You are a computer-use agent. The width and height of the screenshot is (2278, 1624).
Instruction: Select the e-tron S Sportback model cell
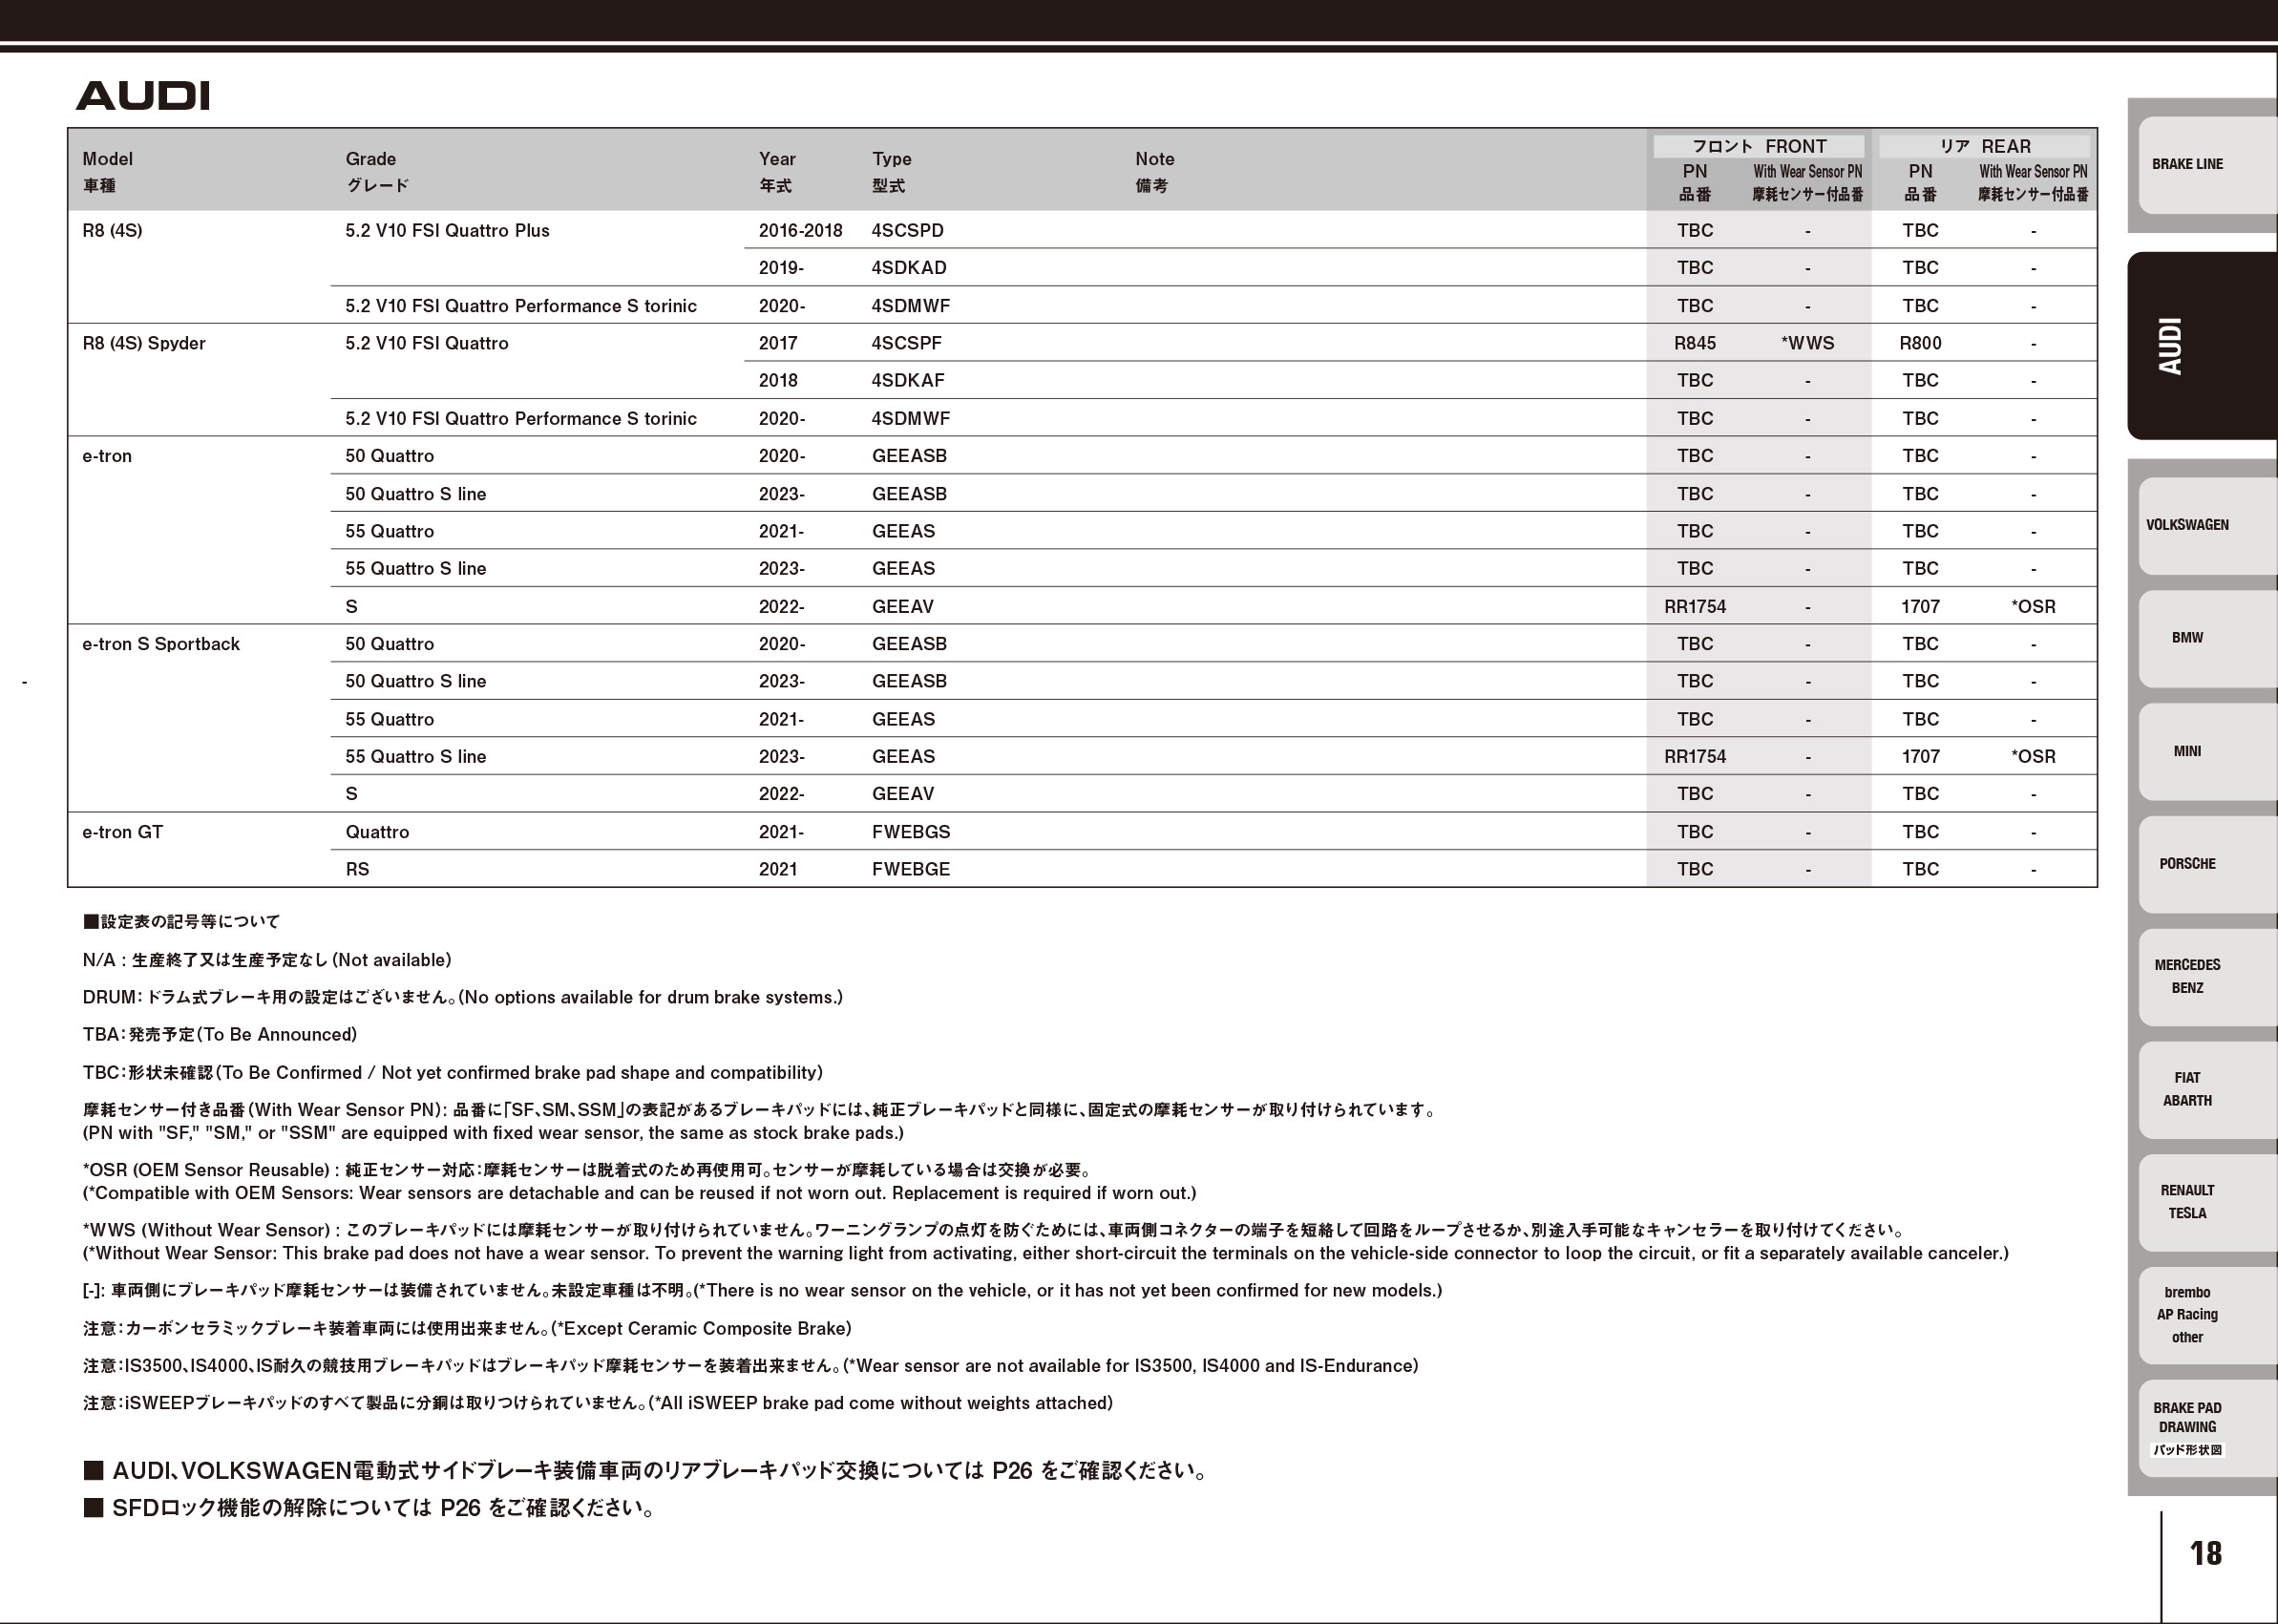(161, 644)
